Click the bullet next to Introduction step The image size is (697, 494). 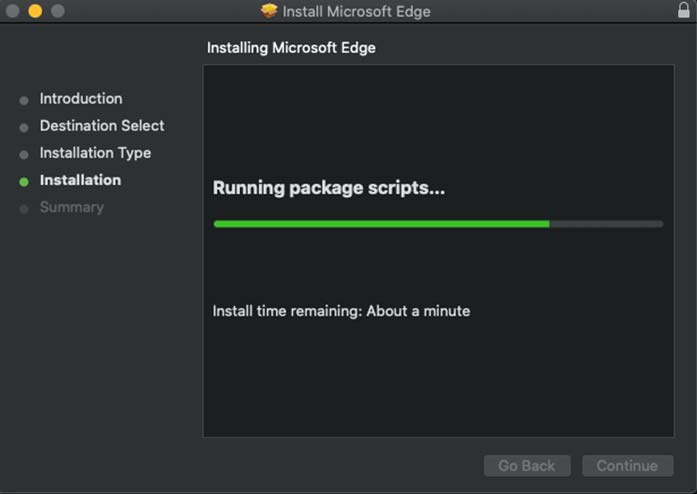click(24, 100)
